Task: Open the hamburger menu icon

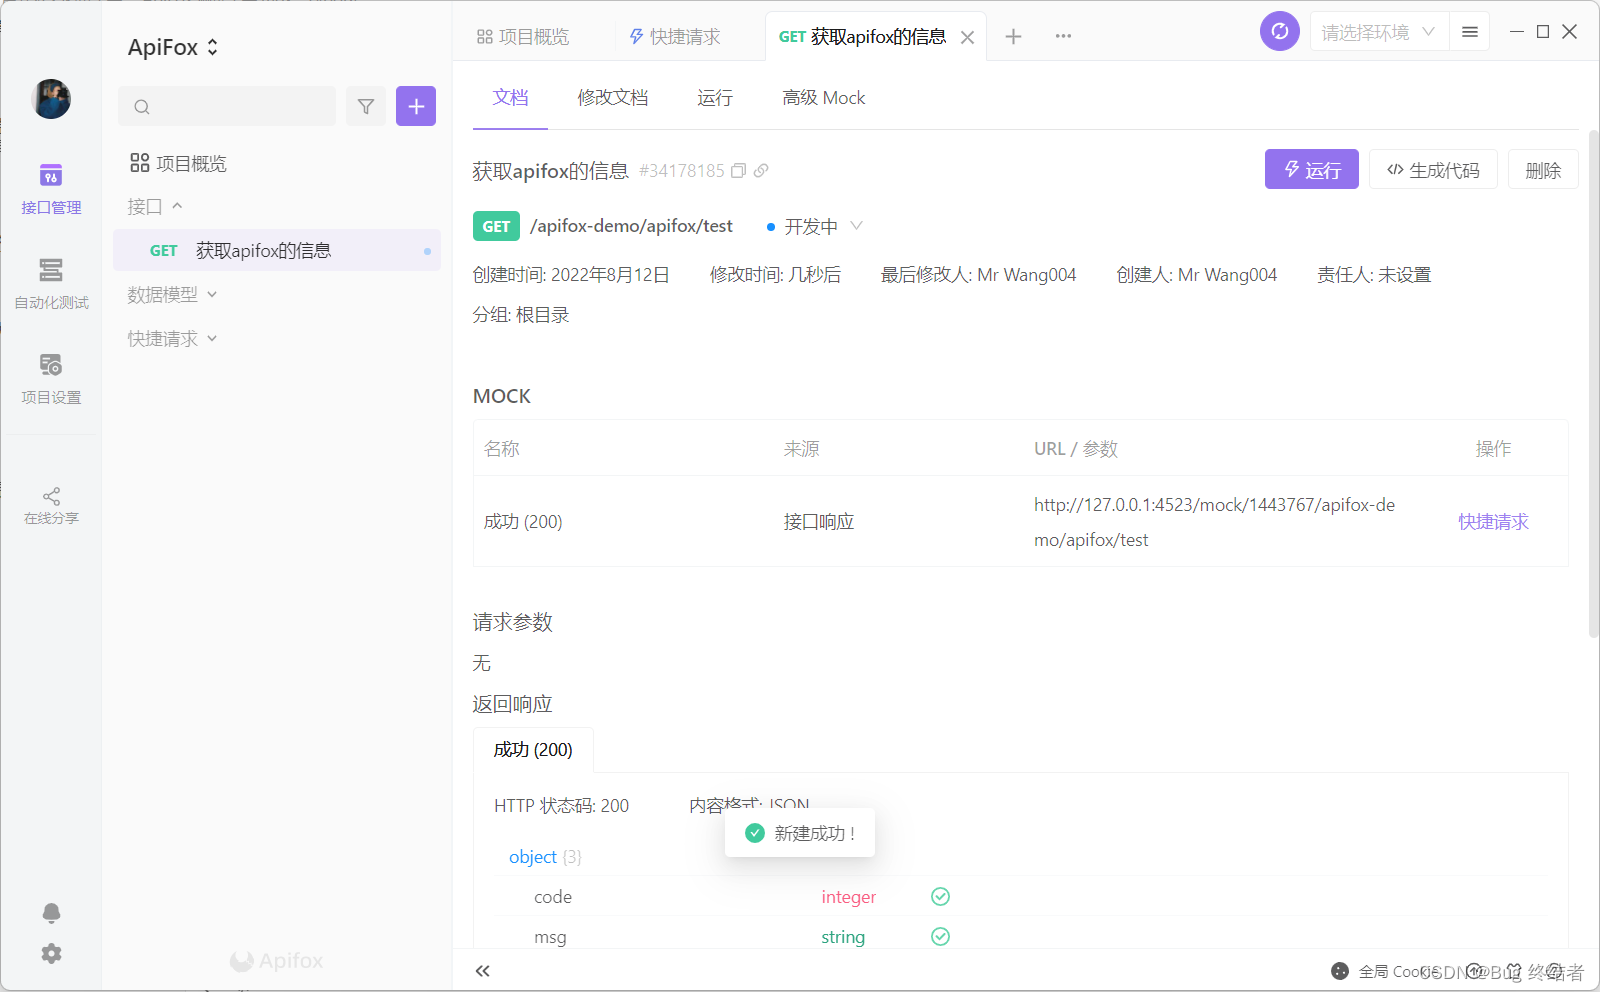Action: tap(1470, 32)
